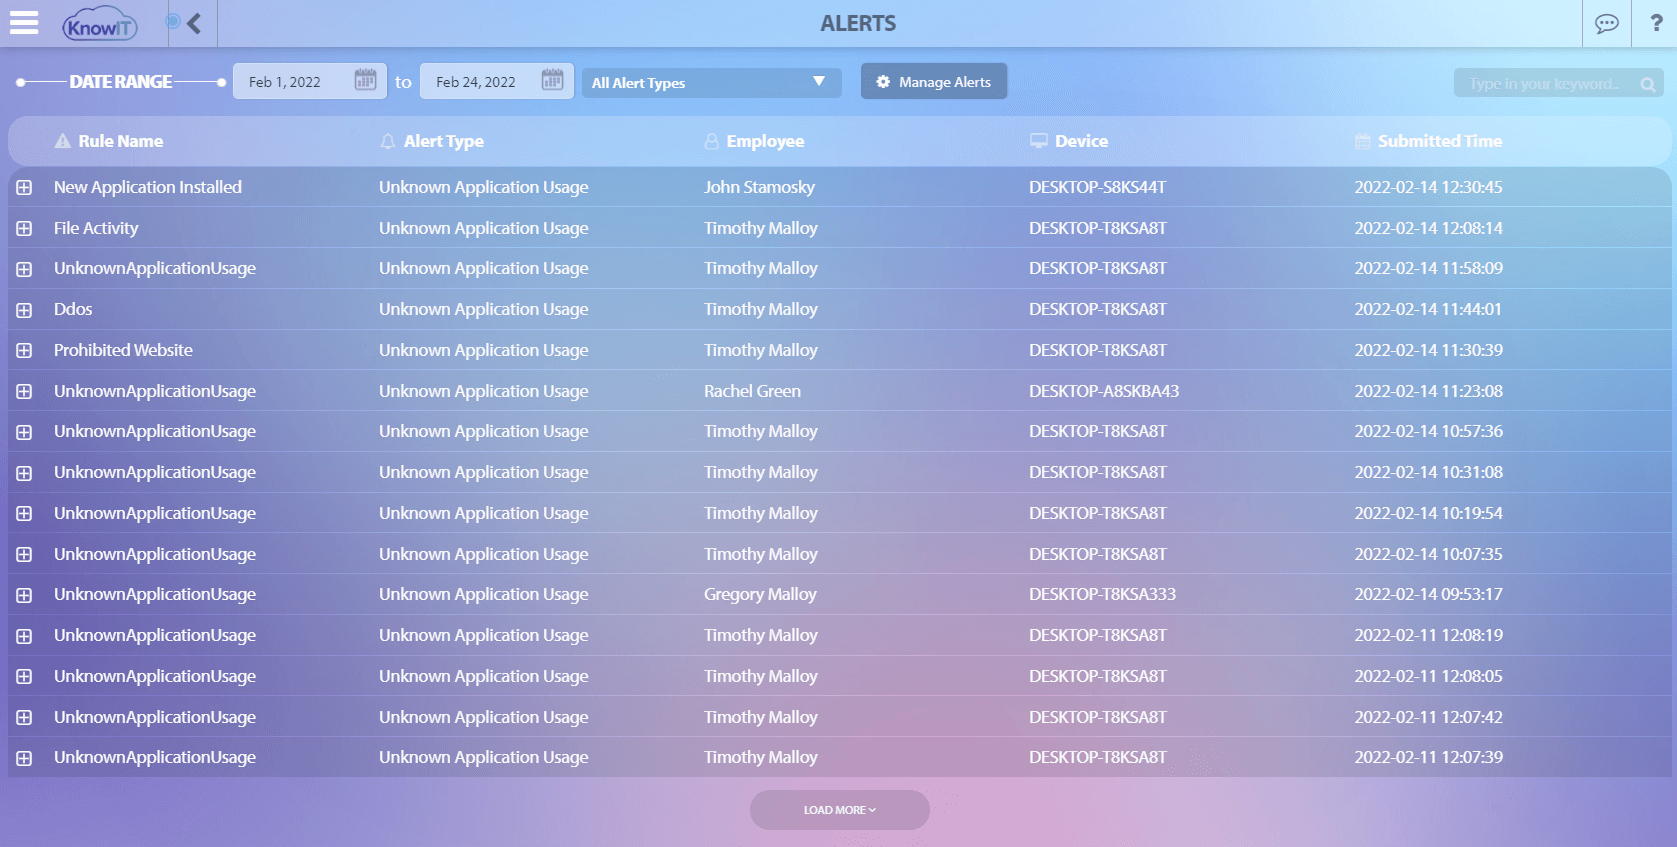Open the All Alert Types dropdown
This screenshot has height=847, width=1677.
[711, 82]
